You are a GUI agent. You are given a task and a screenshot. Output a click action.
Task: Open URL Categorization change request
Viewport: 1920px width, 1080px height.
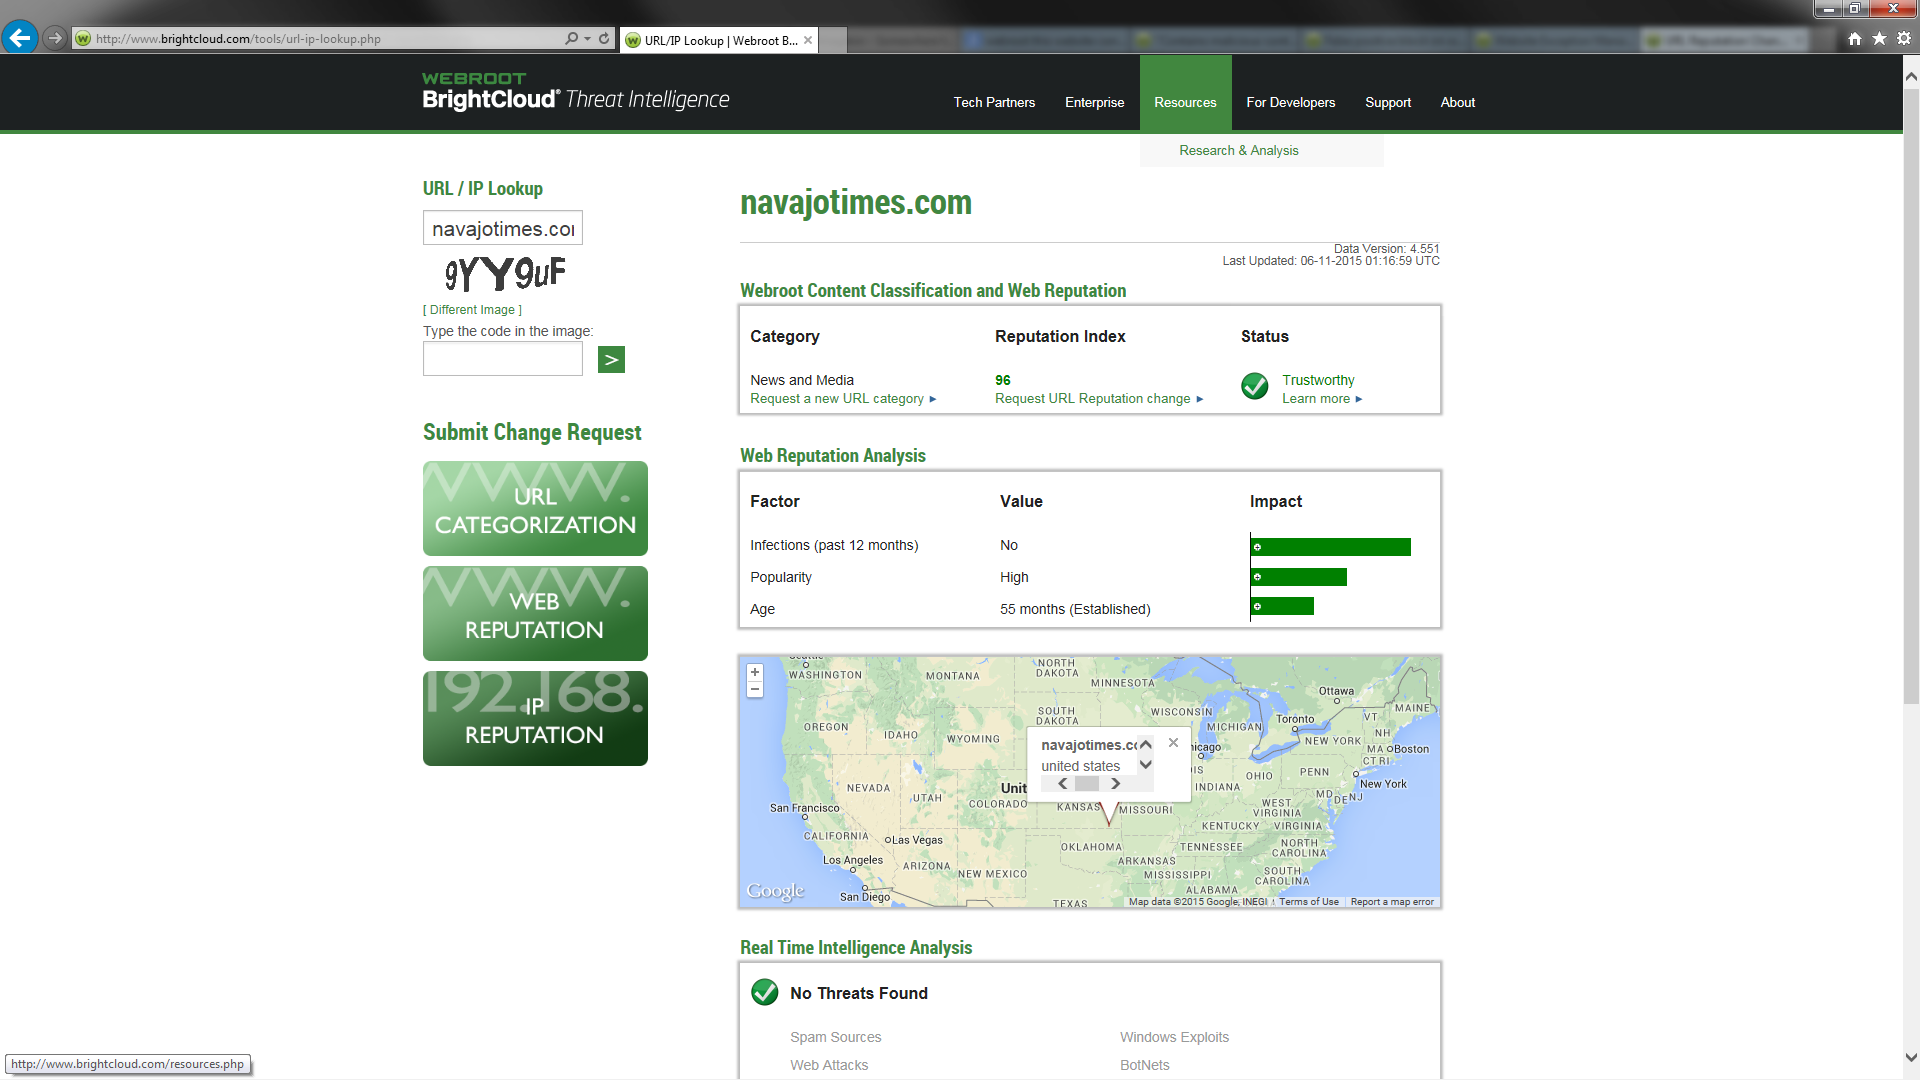tap(535, 508)
